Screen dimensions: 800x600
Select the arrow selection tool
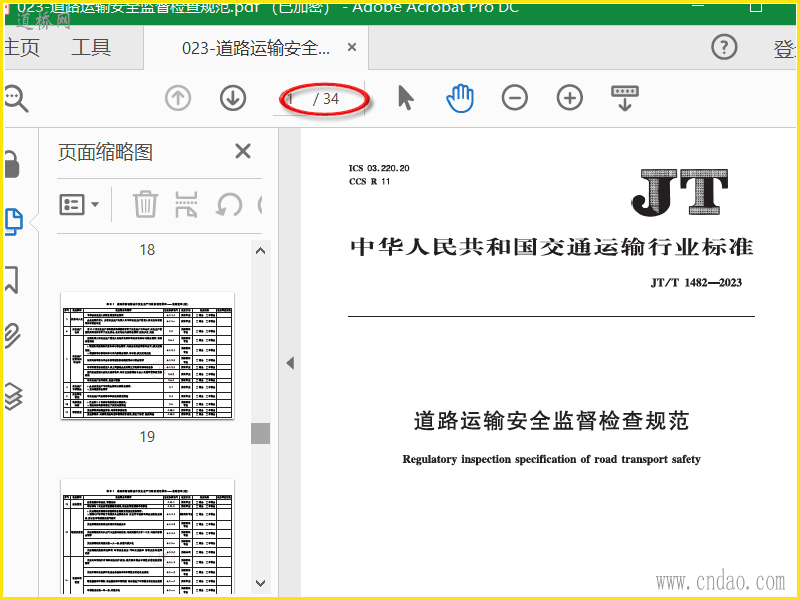[x=406, y=98]
